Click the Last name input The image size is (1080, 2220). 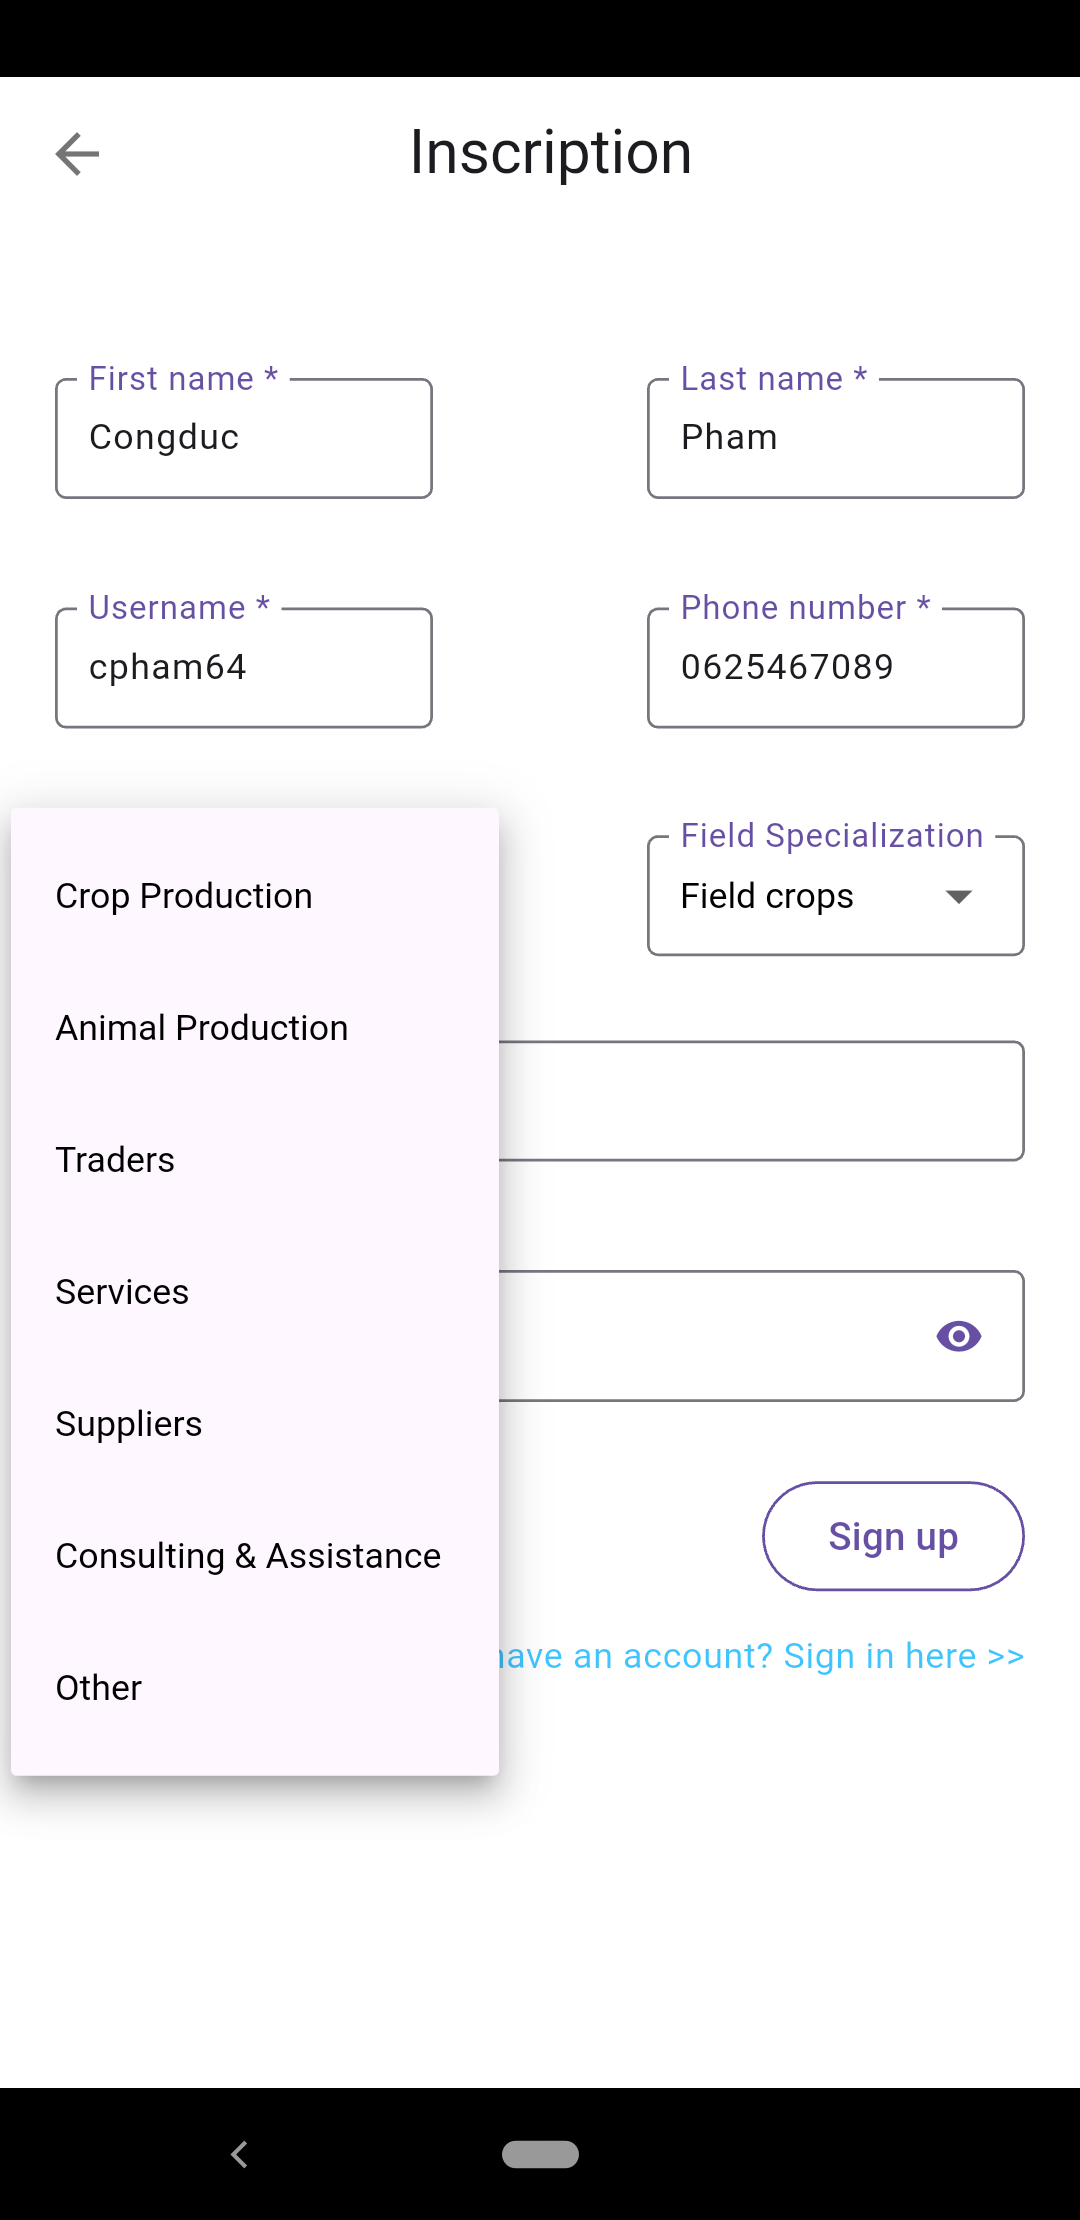835,438
